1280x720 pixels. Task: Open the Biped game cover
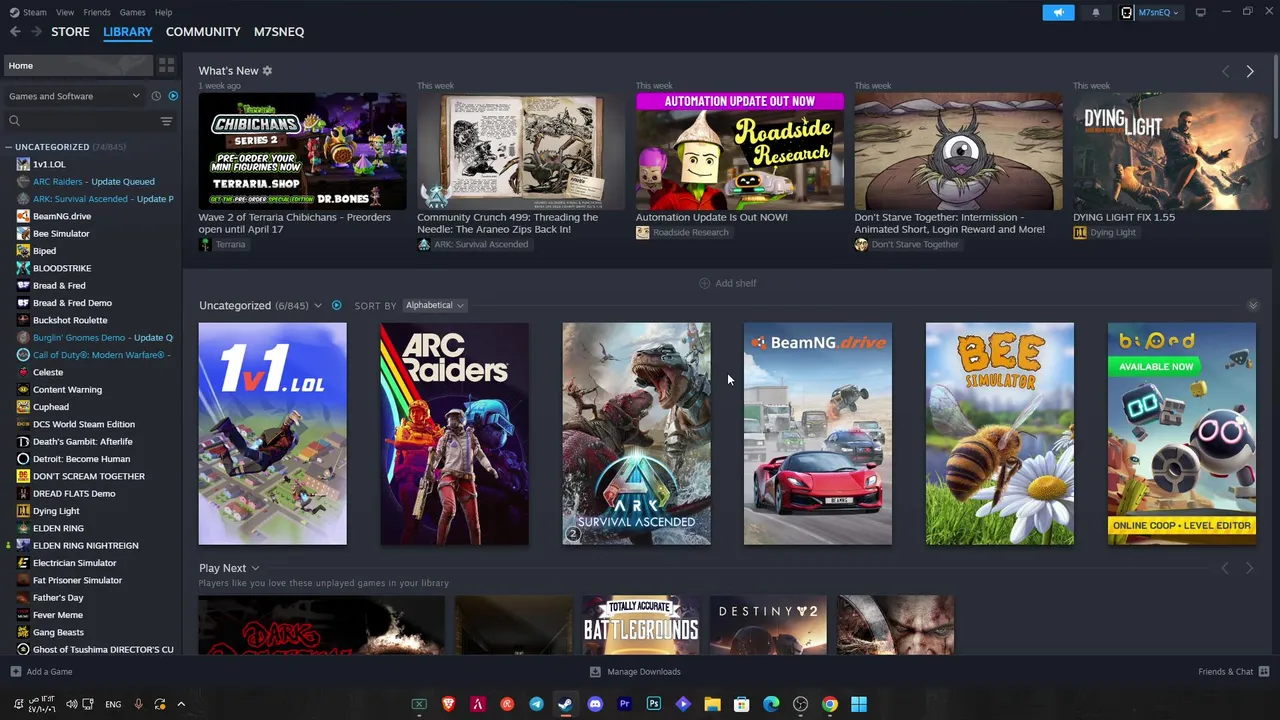coord(1181,433)
